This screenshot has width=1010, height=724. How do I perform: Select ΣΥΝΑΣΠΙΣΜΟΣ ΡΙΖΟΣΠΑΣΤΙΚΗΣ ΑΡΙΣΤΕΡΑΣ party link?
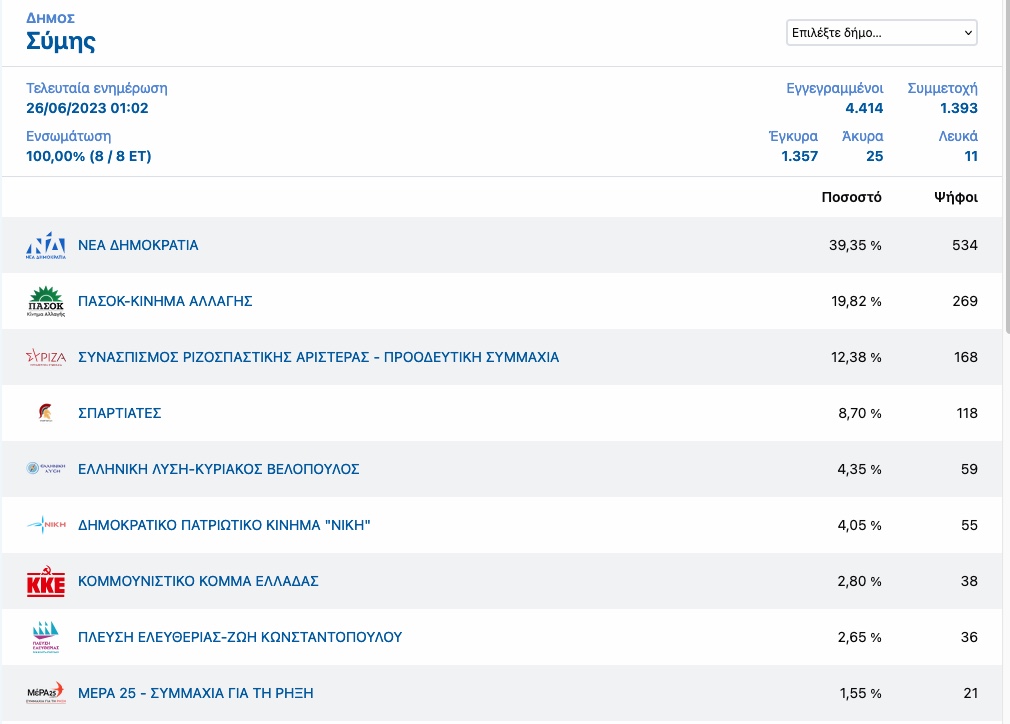(x=318, y=357)
